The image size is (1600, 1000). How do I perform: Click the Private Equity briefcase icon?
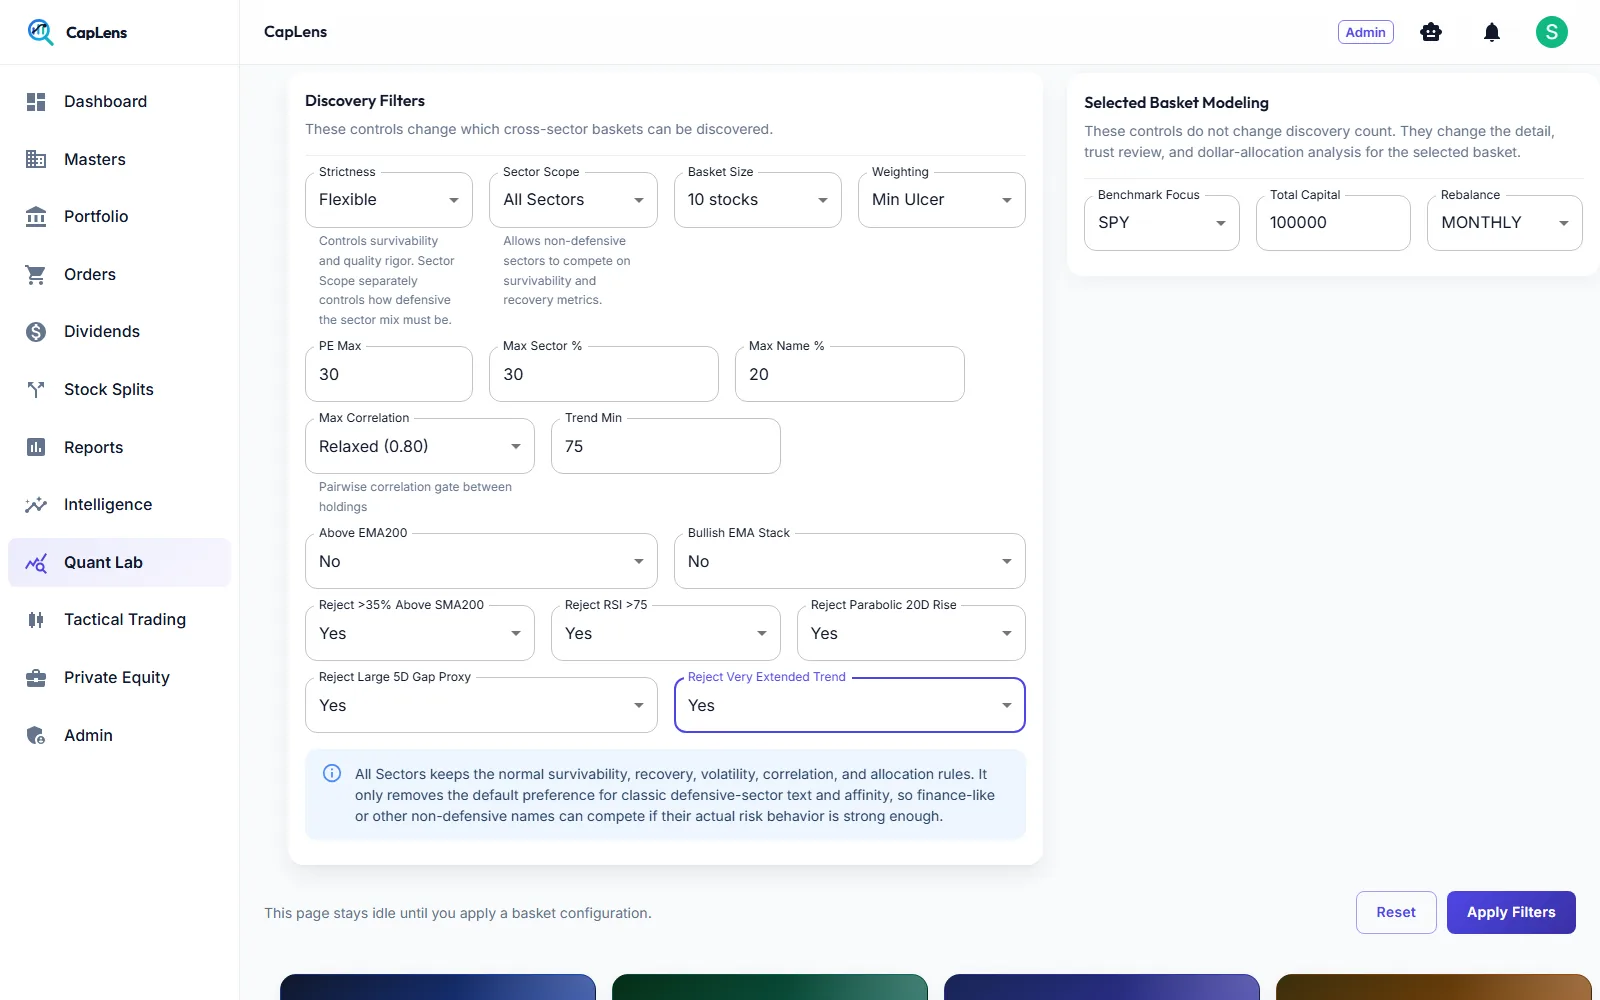[36, 678]
